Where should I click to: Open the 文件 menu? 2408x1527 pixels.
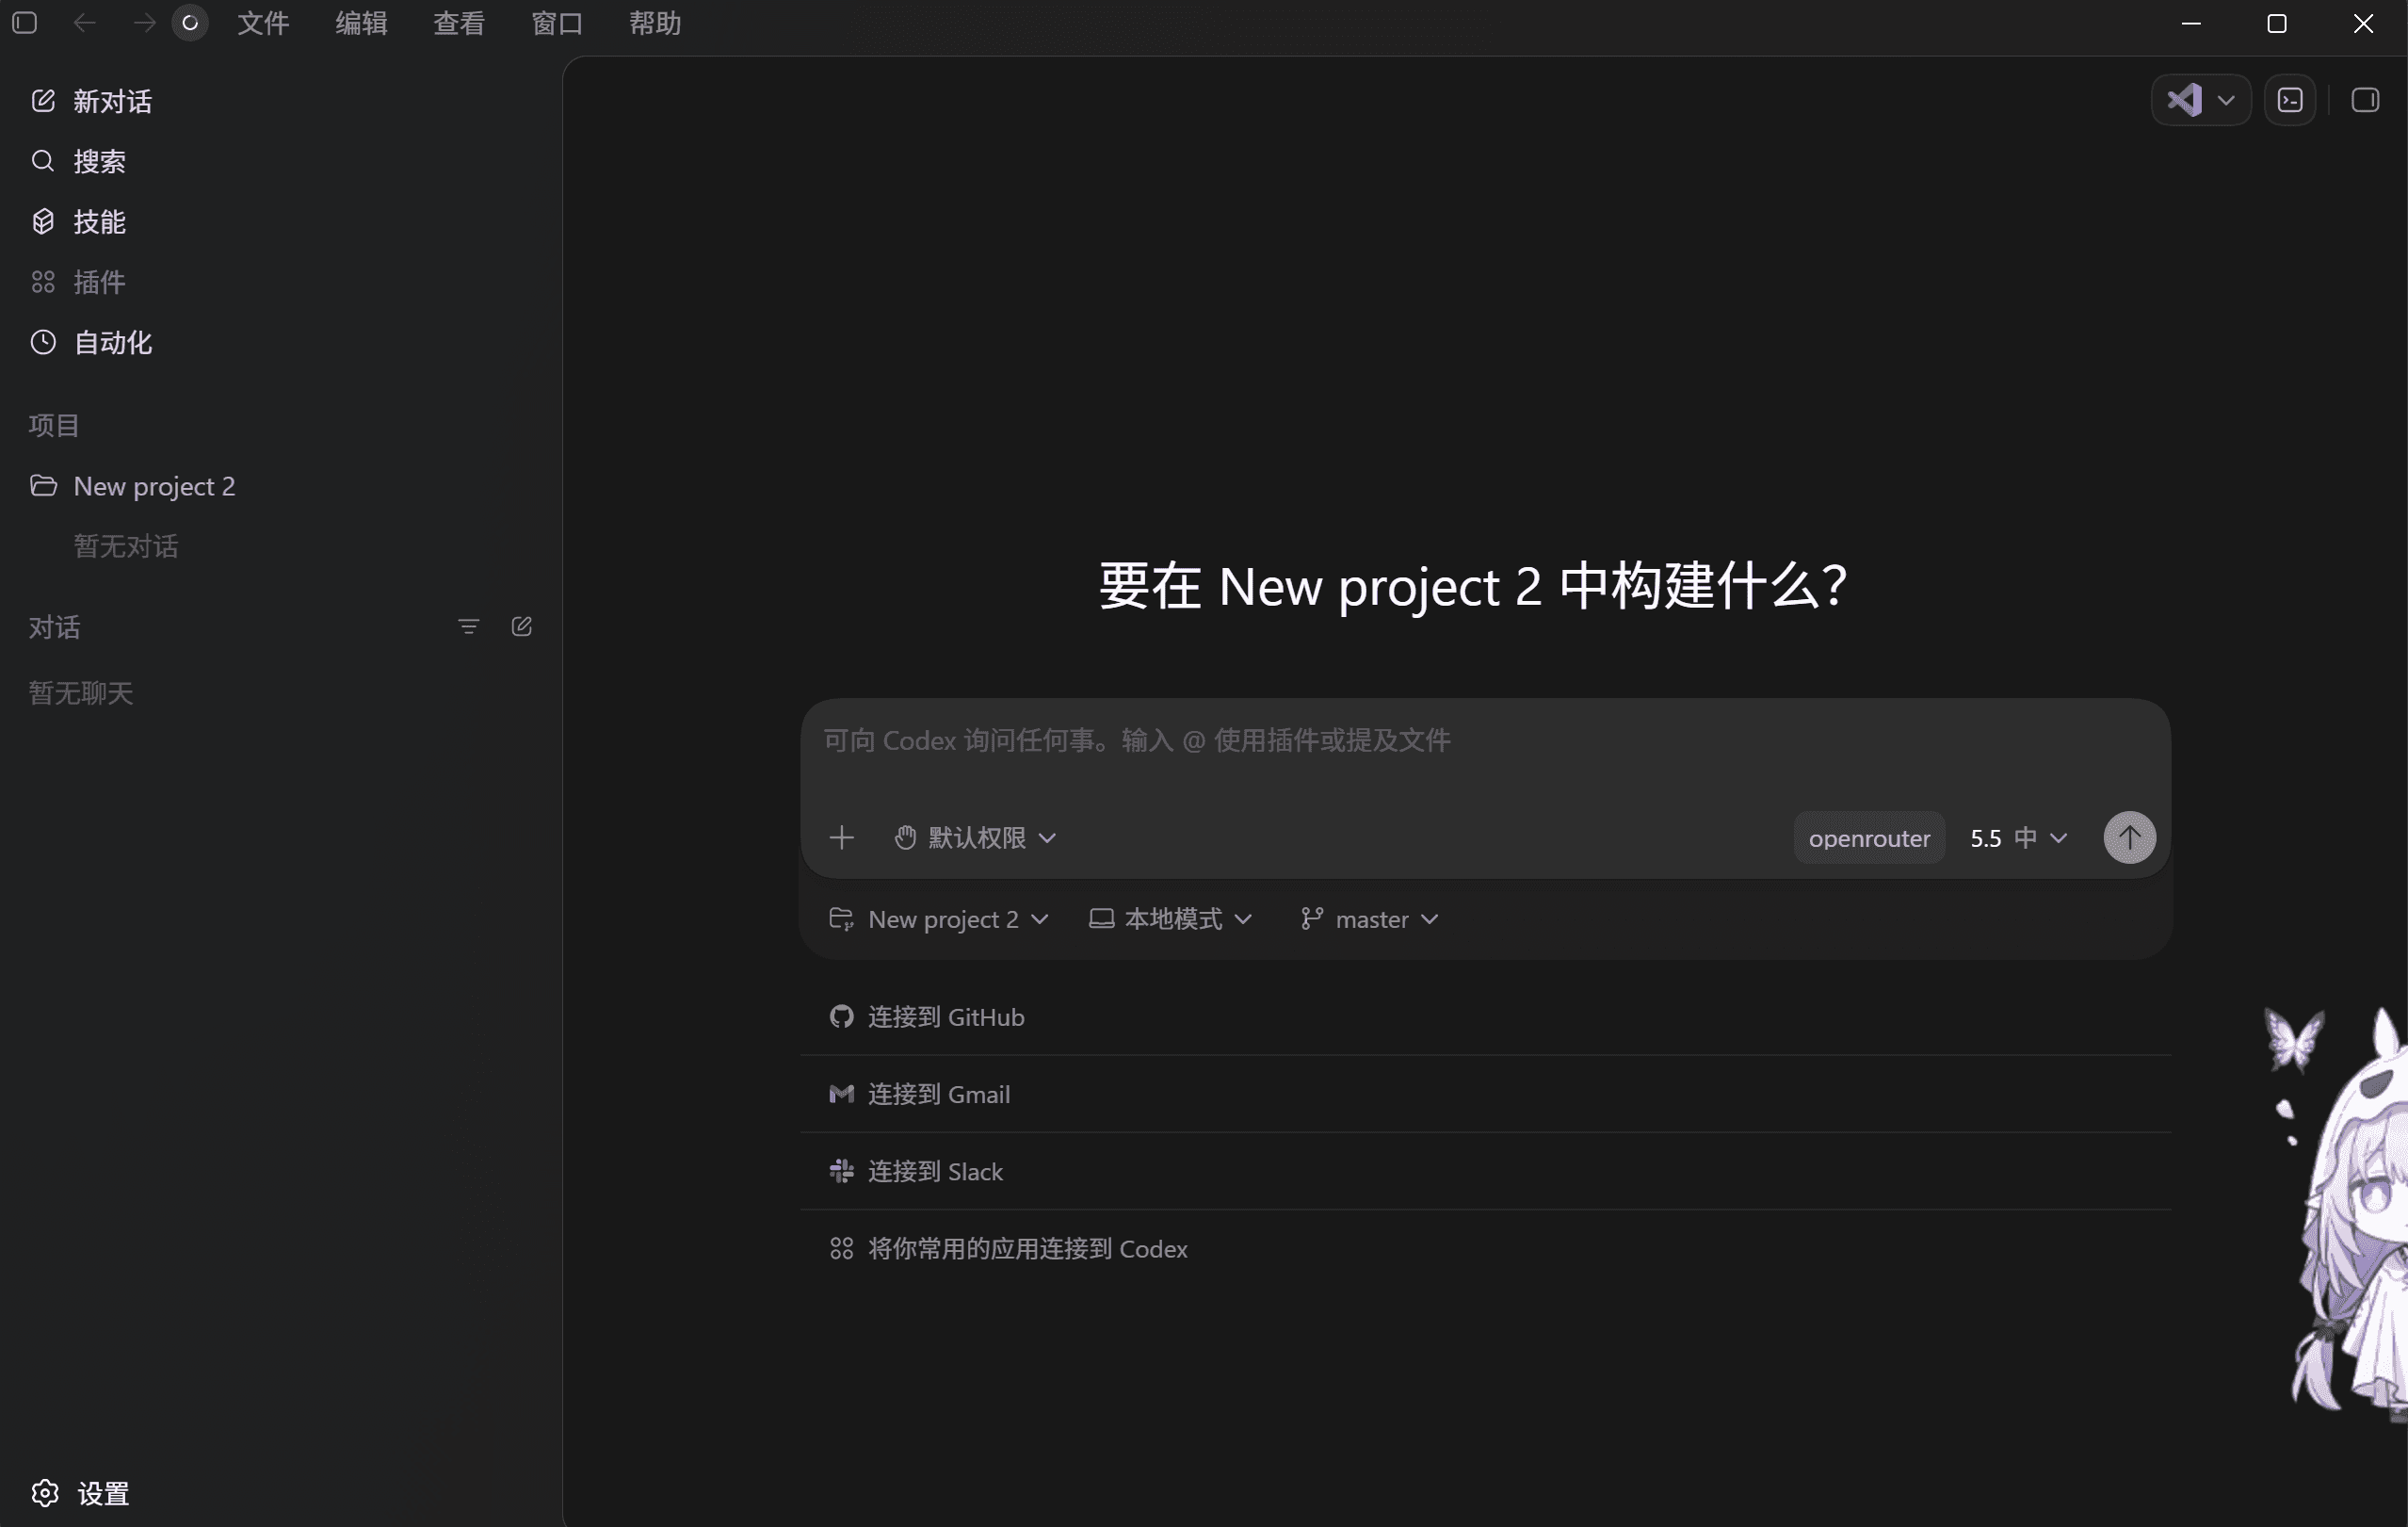pyautogui.click(x=263, y=22)
